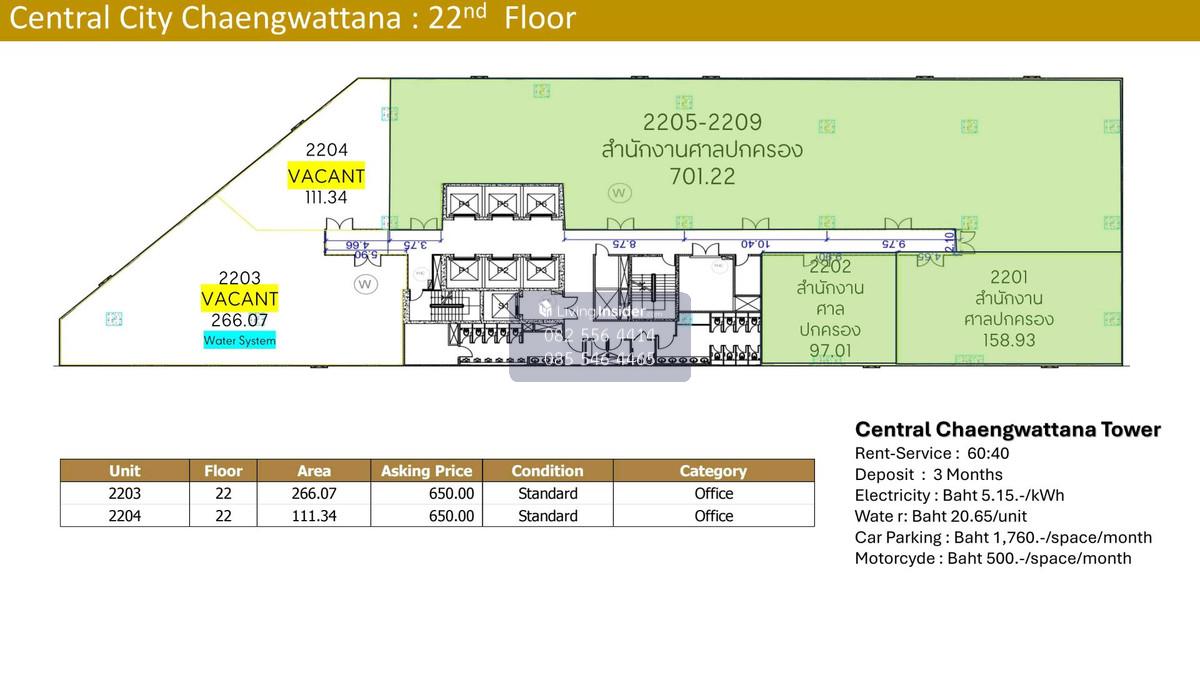Click the circled W symbol near unit 2203
1200x675 pixels.
pyautogui.click(x=365, y=285)
